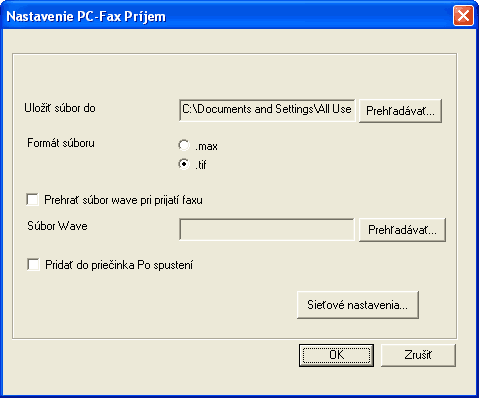Enable the Prehrať súbor wave checkbox
The image size is (479, 398).
click(x=33, y=200)
